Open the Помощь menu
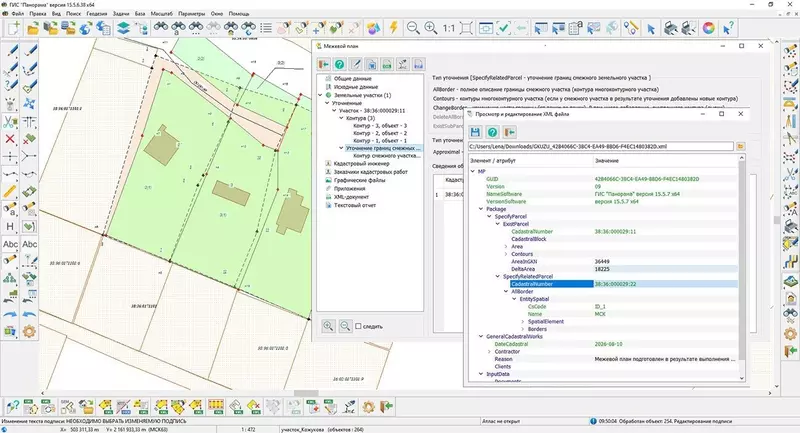This screenshot has height=433, width=800. coord(239,14)
